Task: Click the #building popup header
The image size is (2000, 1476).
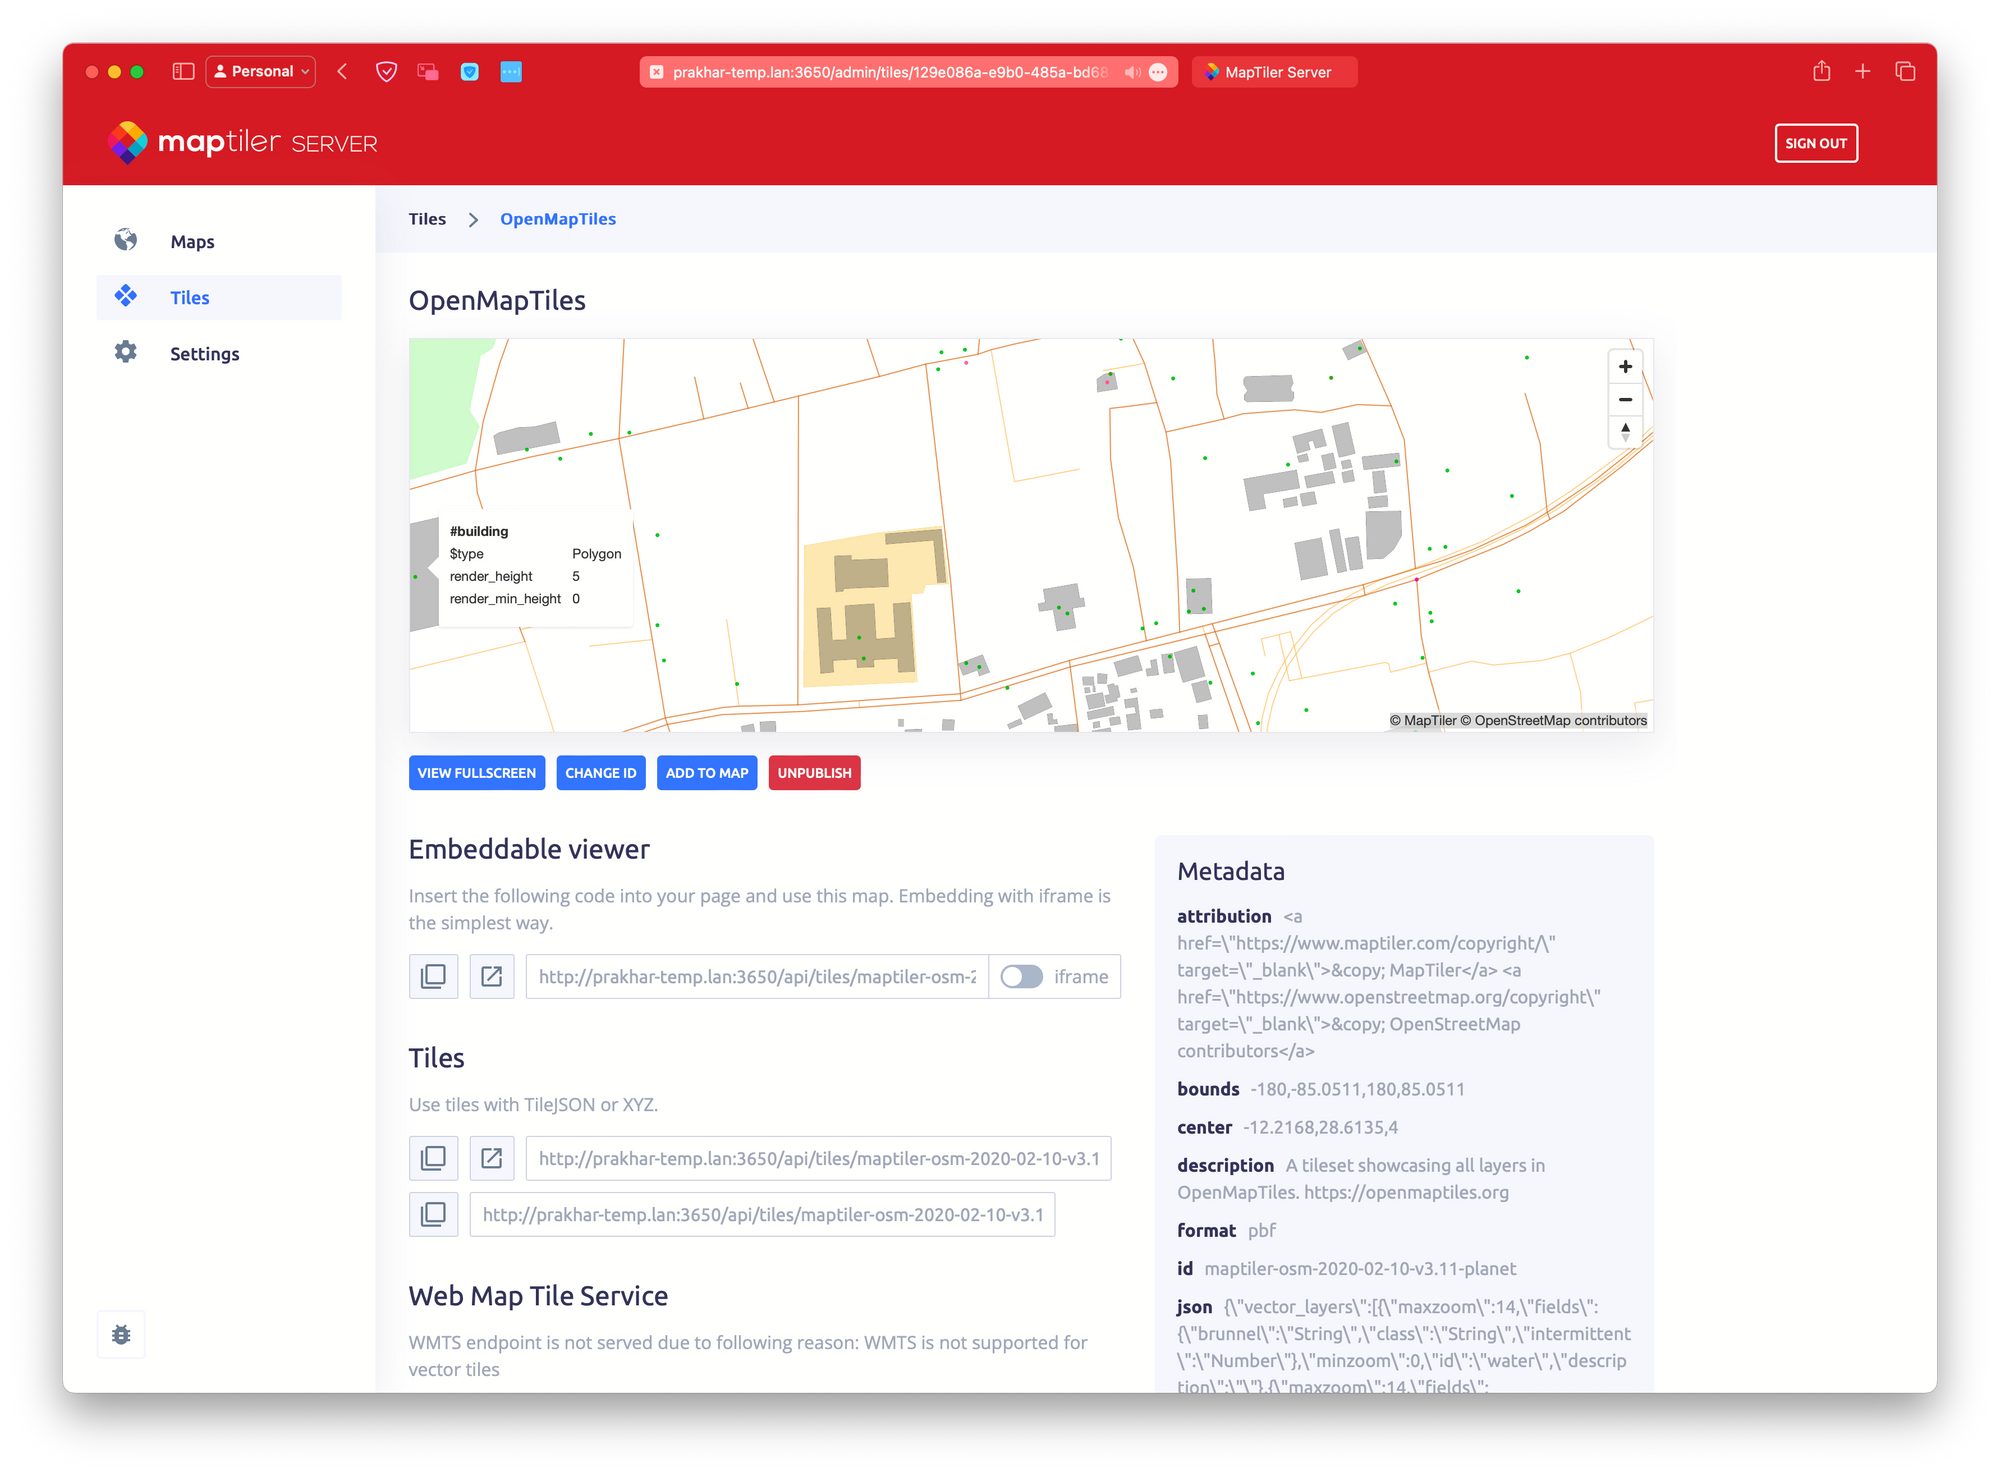Action: (x=479, y=531)
